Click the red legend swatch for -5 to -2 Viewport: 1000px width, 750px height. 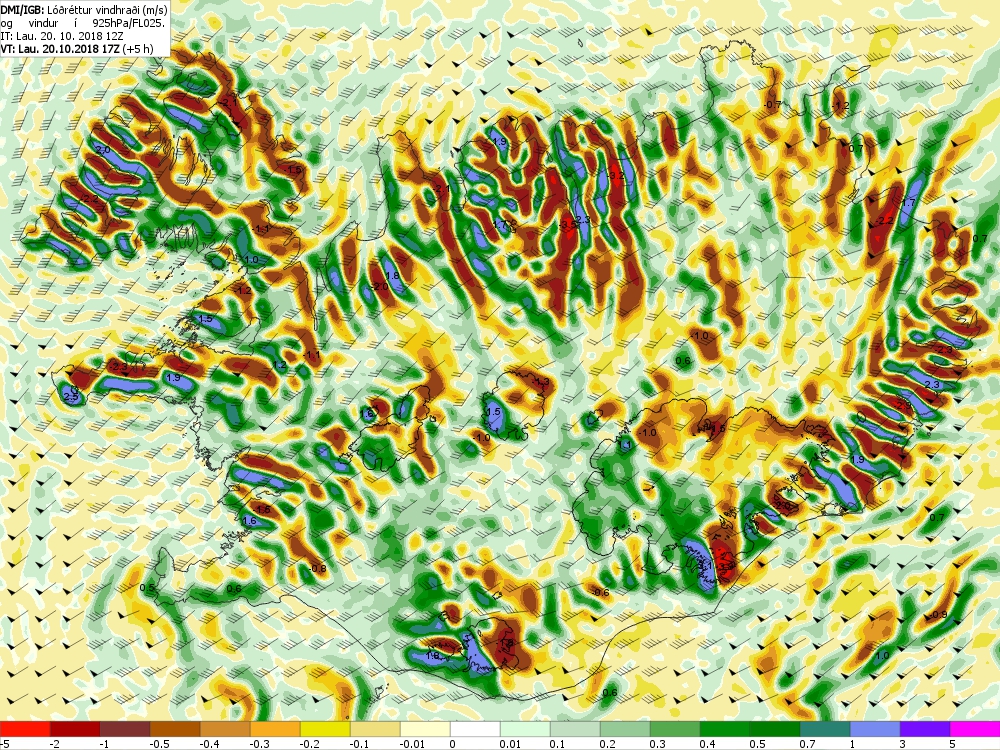pyautogui.click(x=25, y=729)
